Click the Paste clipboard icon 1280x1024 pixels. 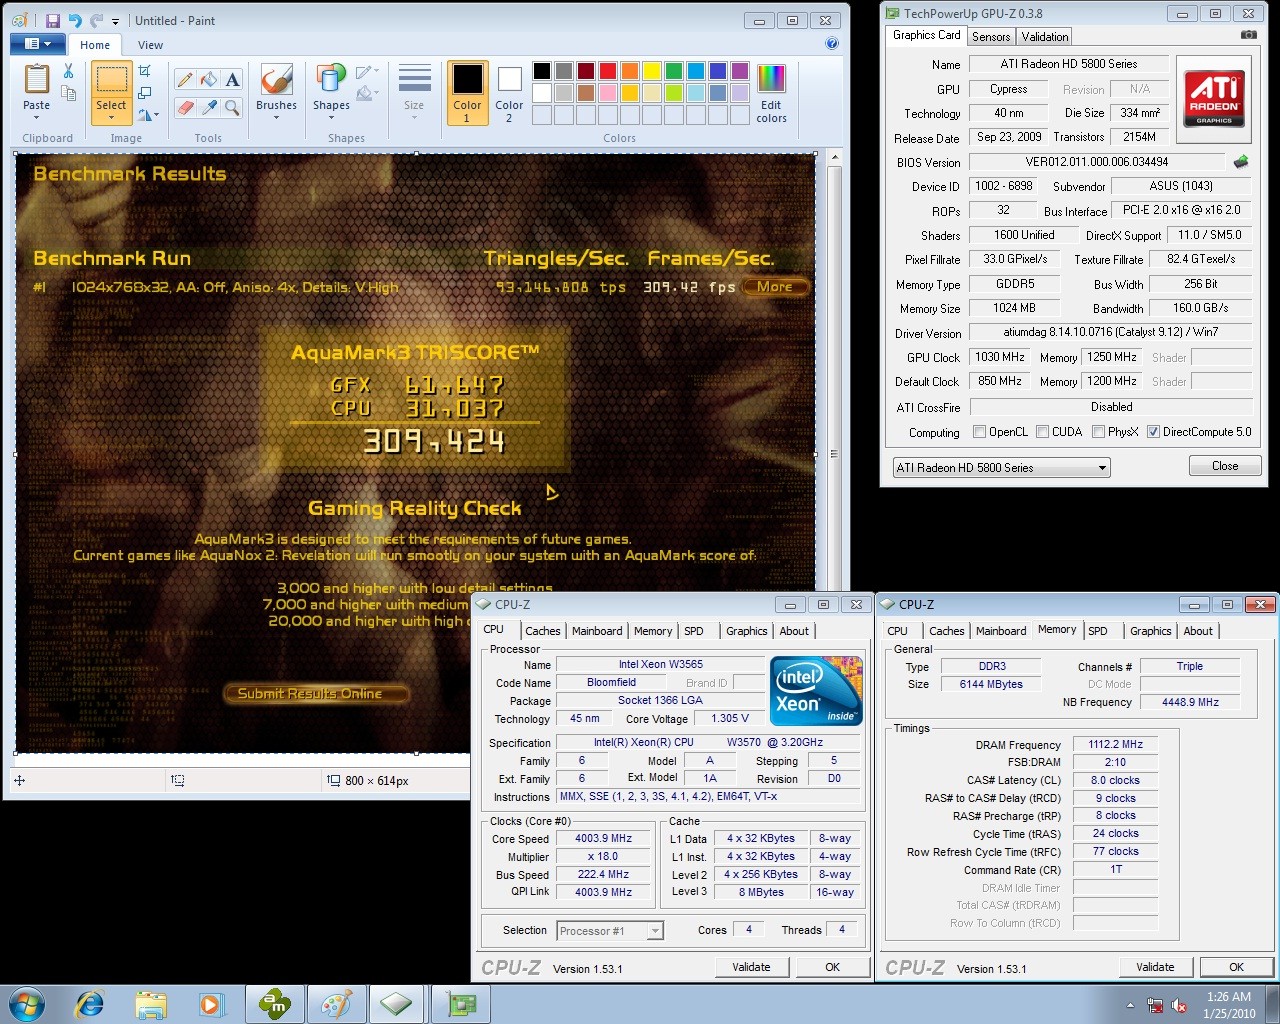36,79
